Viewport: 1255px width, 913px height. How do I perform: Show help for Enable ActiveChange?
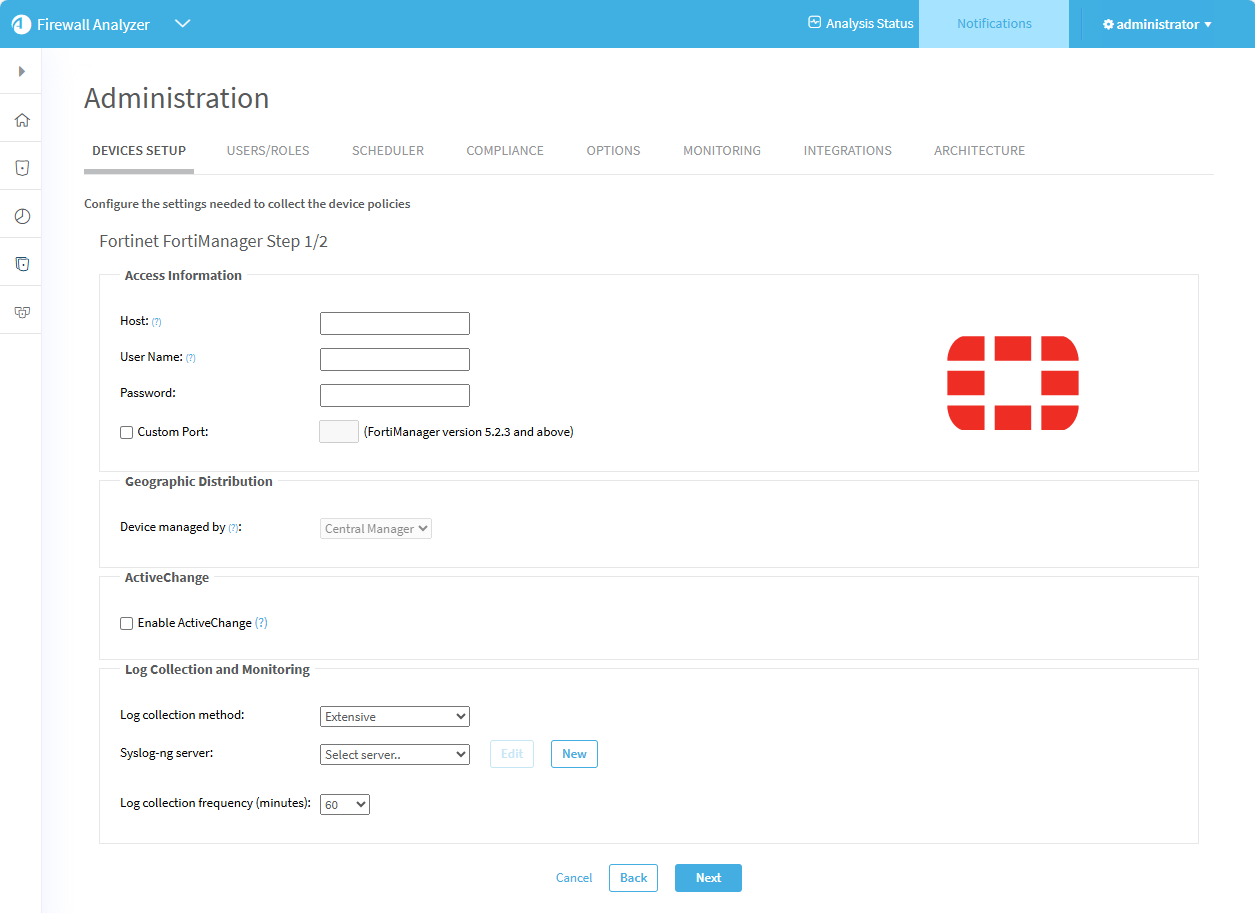click(261, 623)
